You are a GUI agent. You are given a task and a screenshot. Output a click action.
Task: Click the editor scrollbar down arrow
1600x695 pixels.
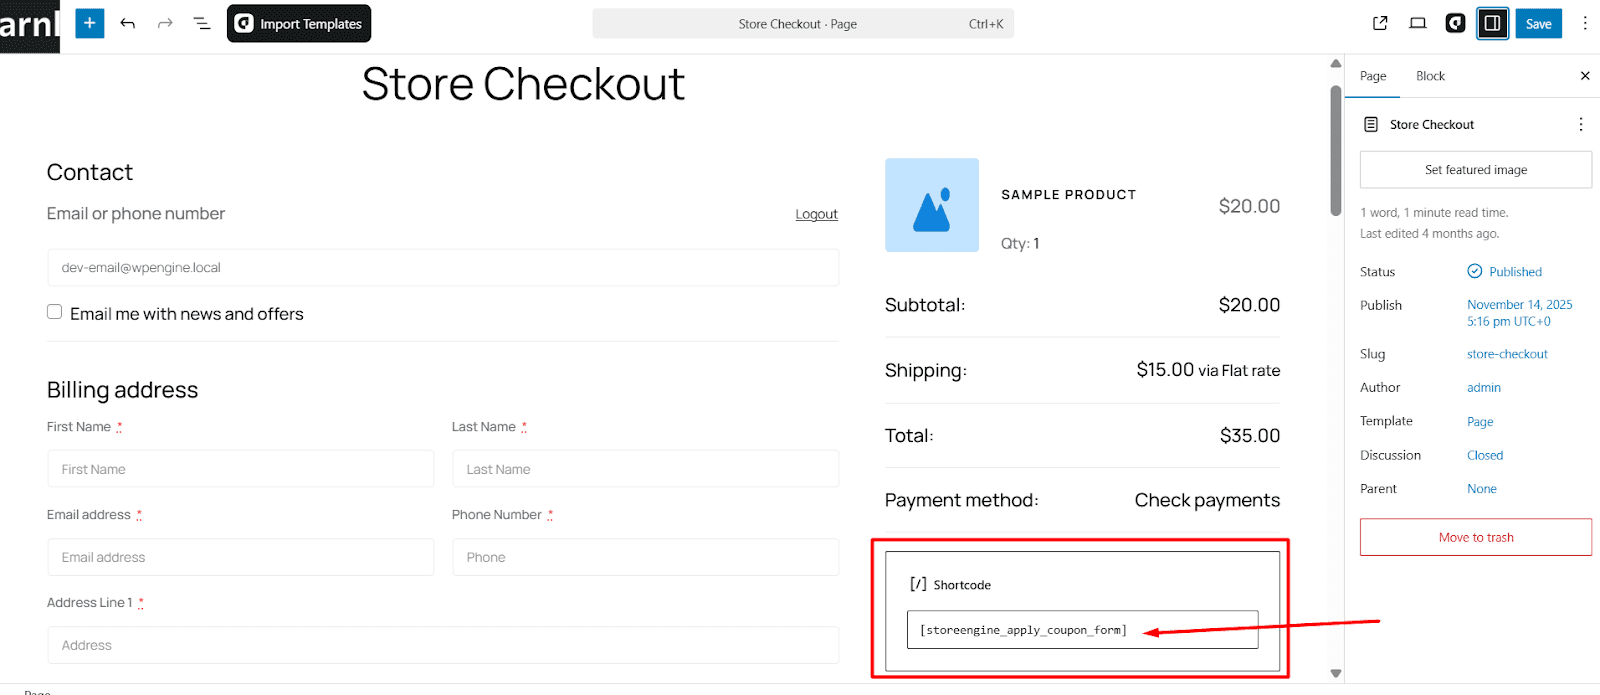coord(1335,674)
